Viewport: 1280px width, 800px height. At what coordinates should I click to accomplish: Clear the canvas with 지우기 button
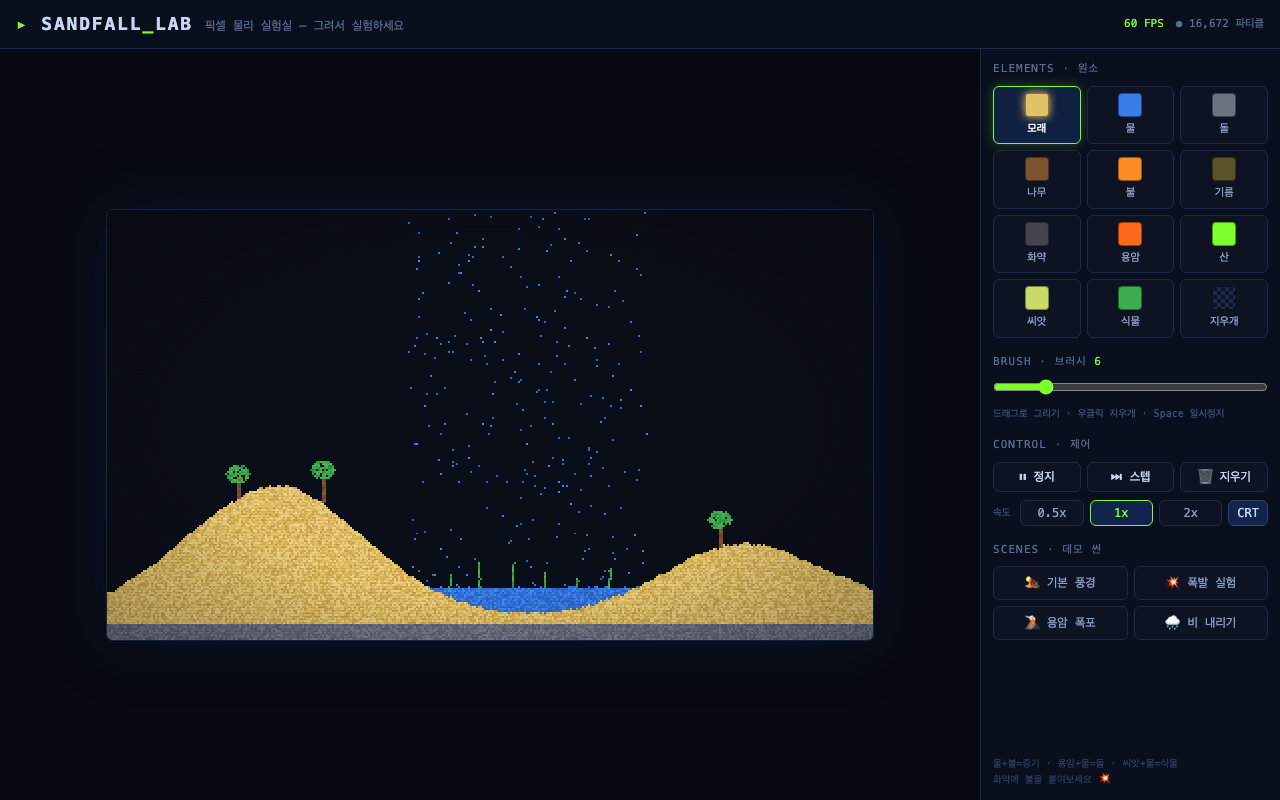[1224, 477]
